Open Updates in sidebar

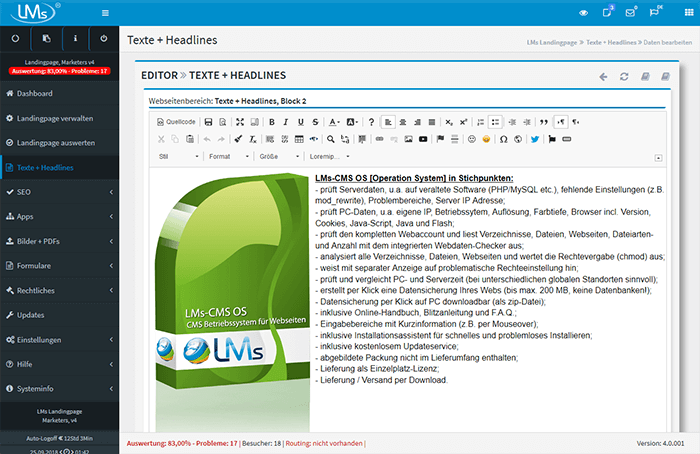[x=59, y=315]
